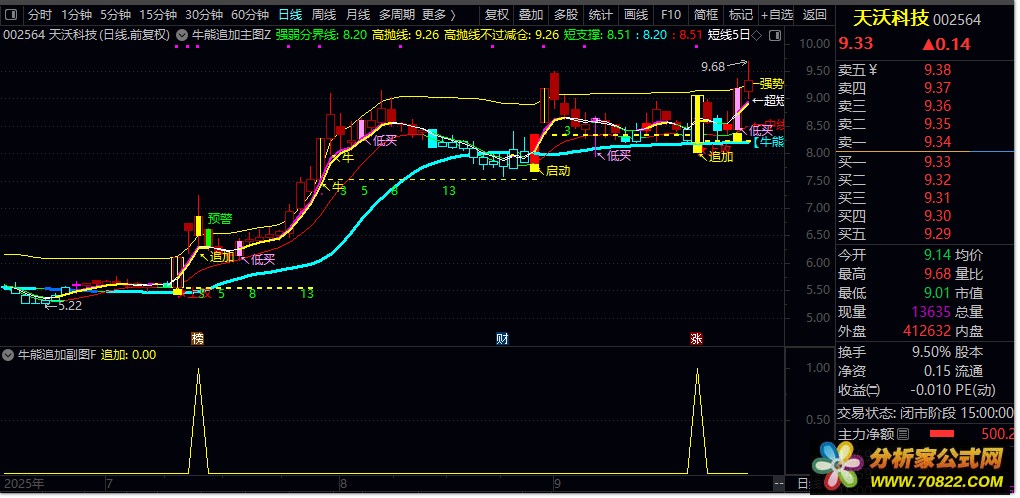Toggle 叠加 overlay comparison
The height and width of the screenshot is (498, 1020).
(x=531, y=15)
